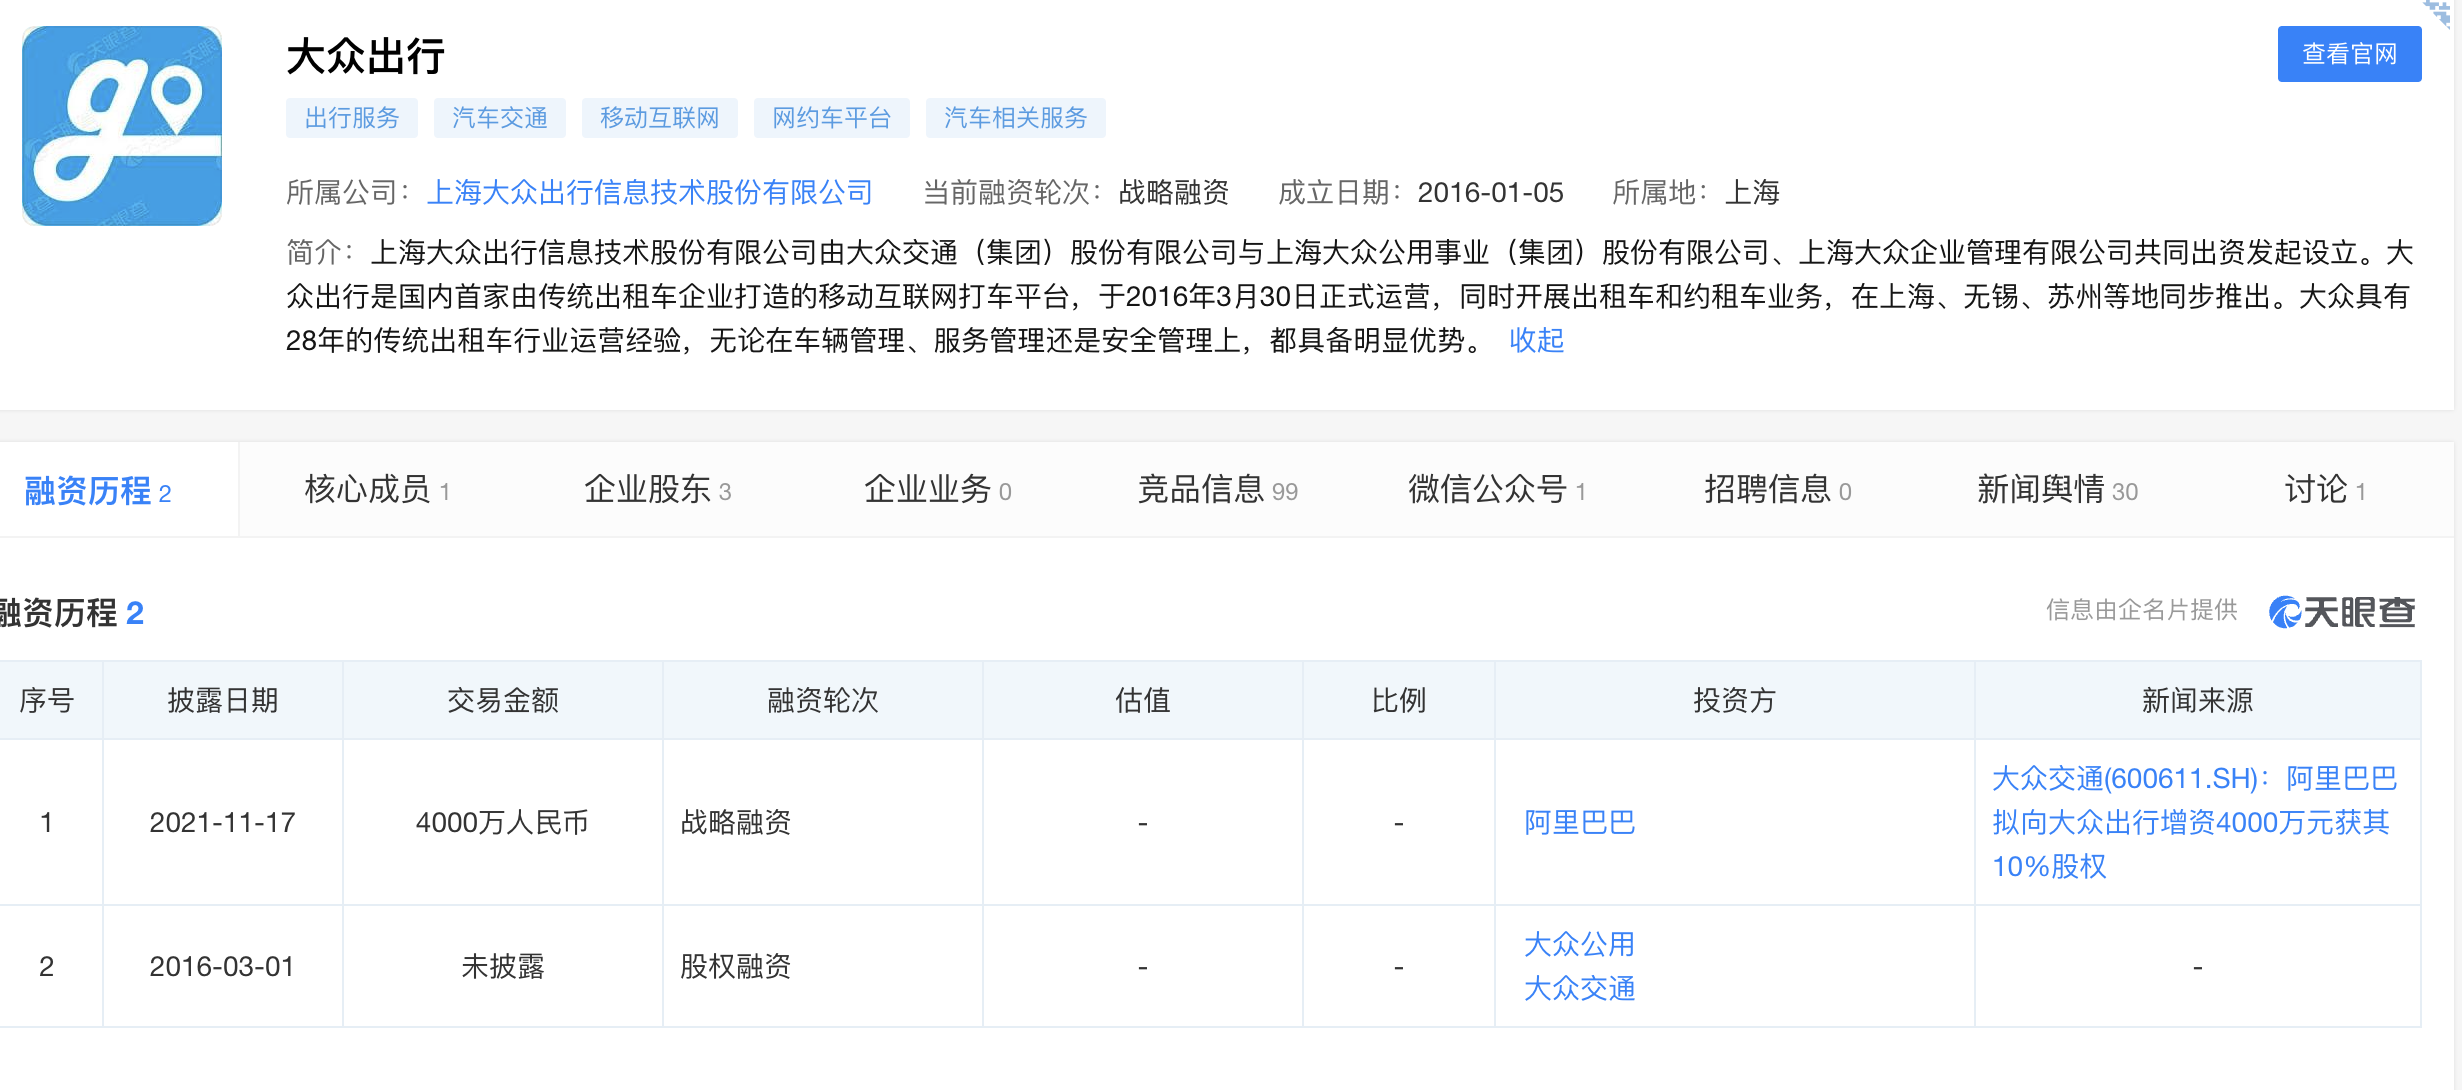Select the 出行服务 tag

click(x=352, y=118)
